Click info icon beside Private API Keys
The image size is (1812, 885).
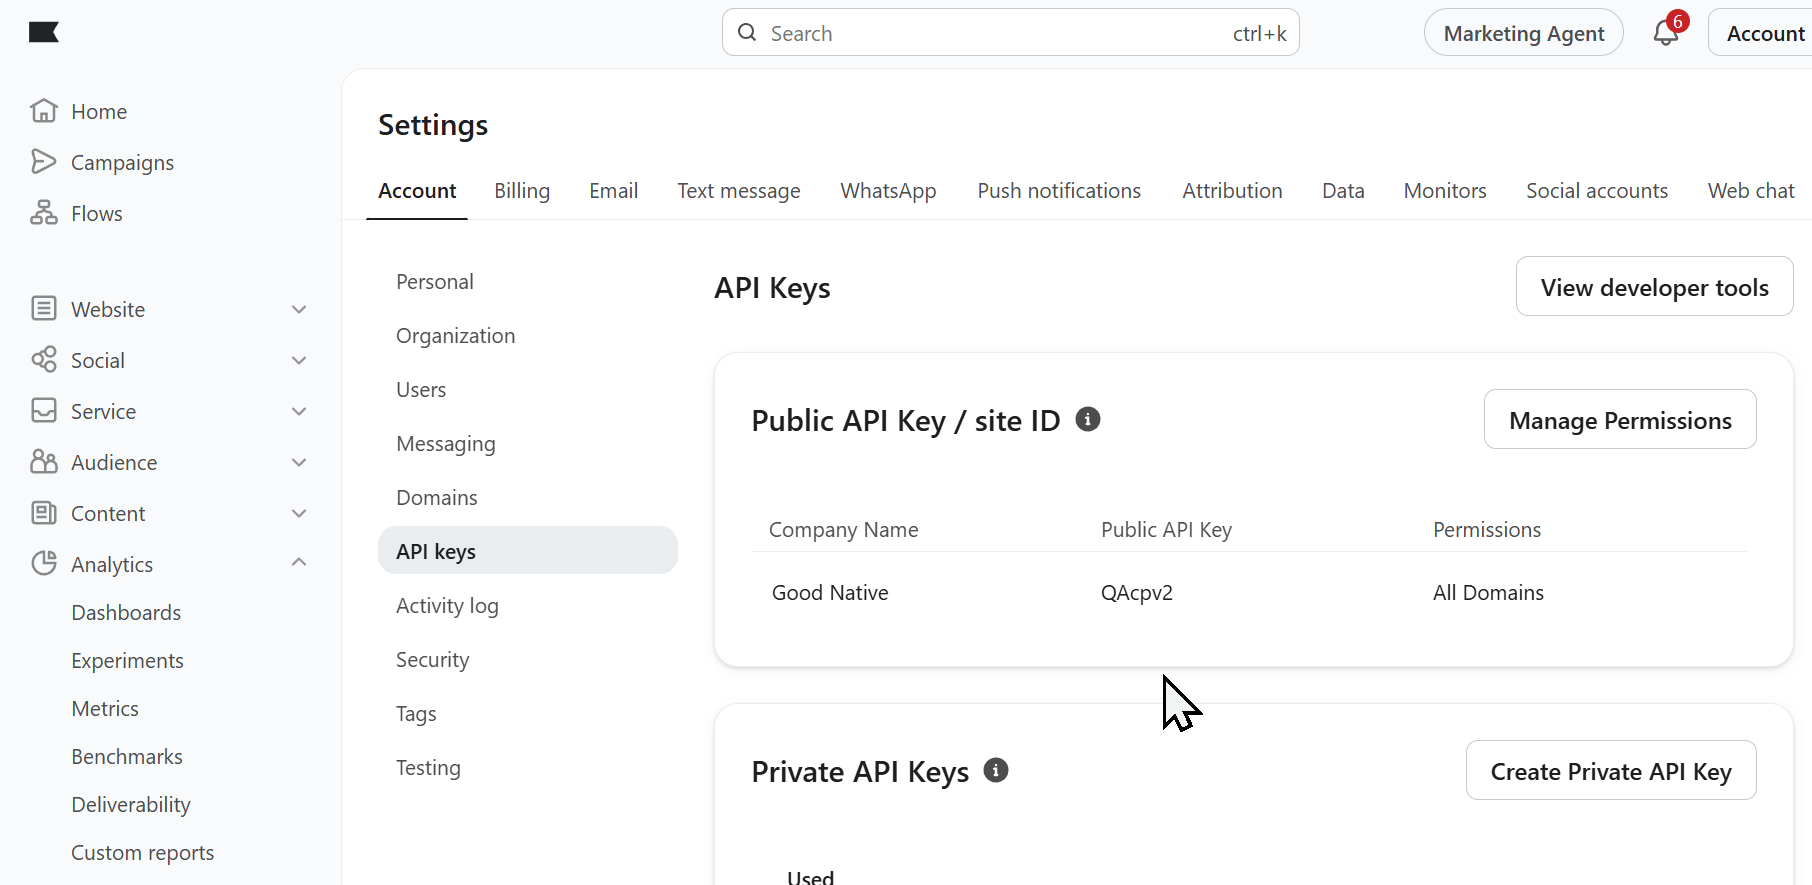pyautogui.click(x=996, y=770)
